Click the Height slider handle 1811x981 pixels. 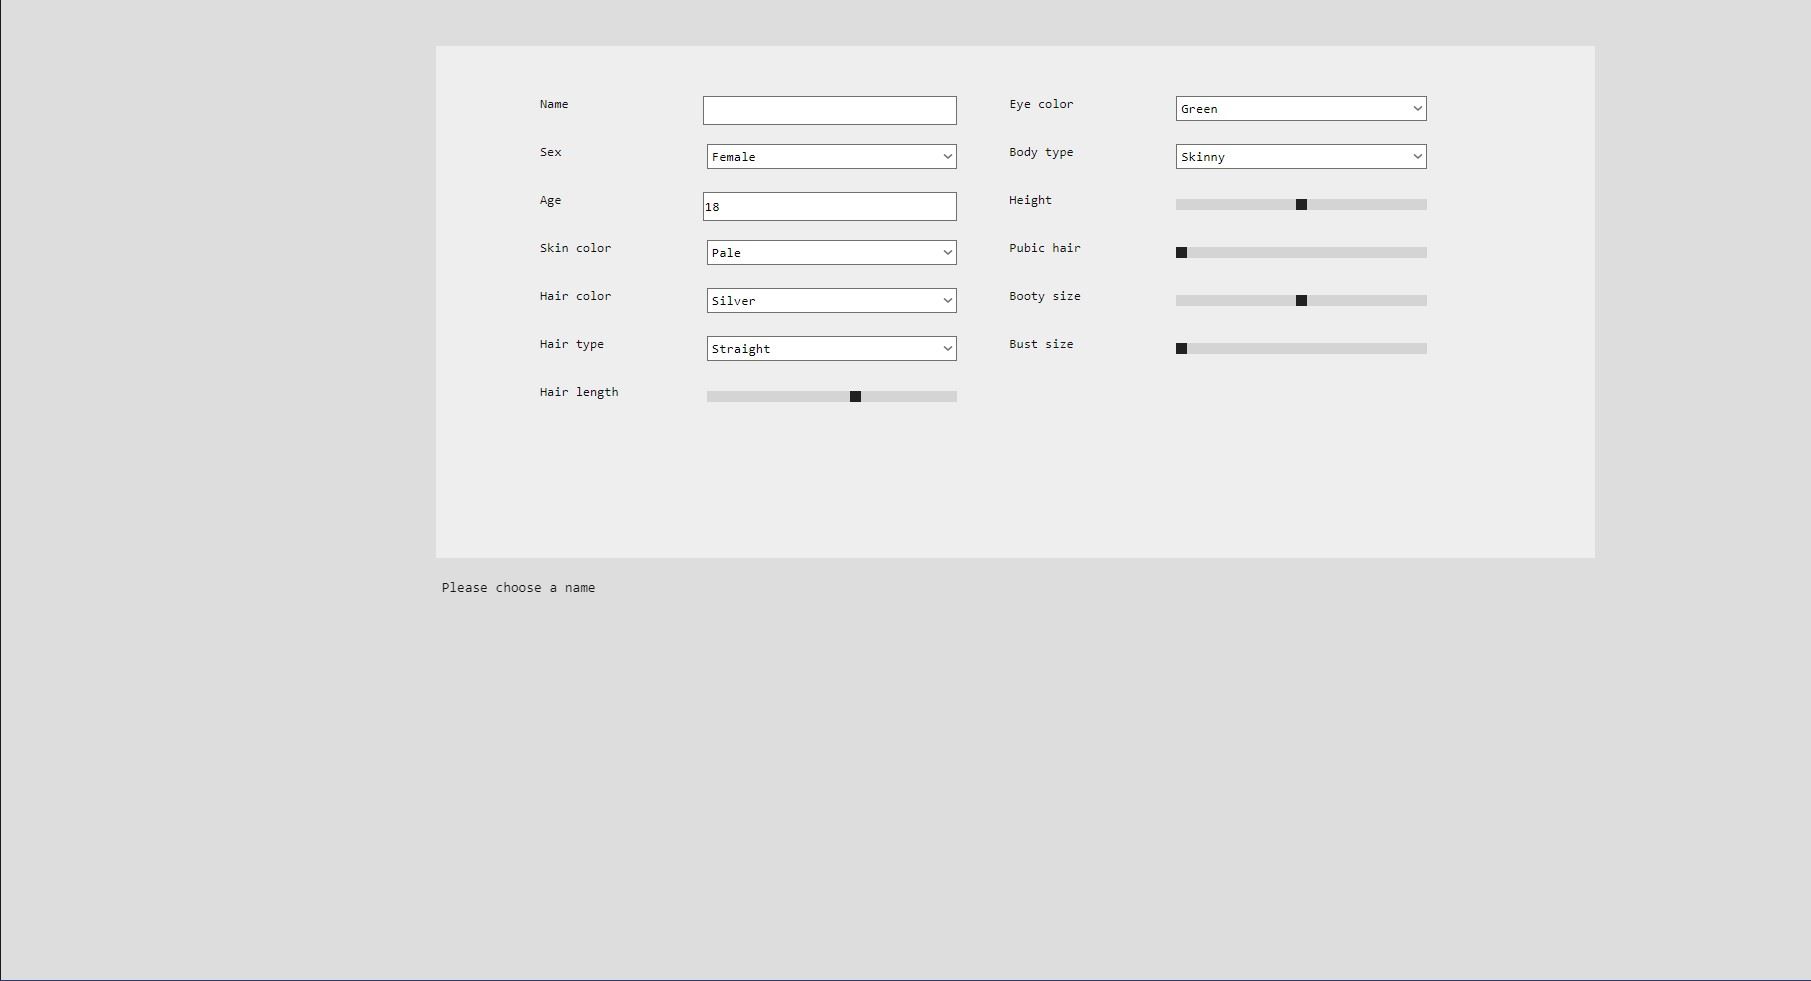coord(1300,204)
